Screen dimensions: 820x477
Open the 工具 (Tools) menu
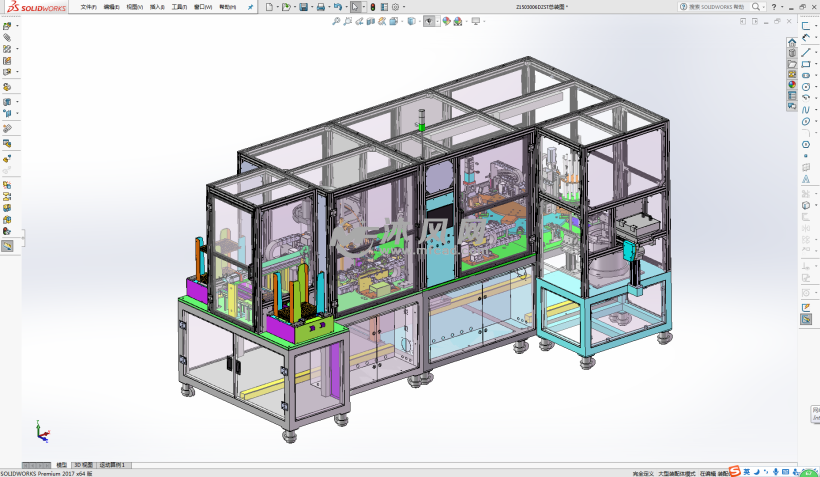pyautogui.click(x=179, y=7)
